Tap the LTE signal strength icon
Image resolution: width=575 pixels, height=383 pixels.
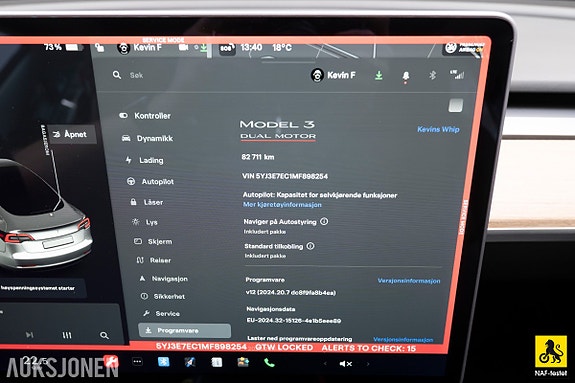click(457, 74)
